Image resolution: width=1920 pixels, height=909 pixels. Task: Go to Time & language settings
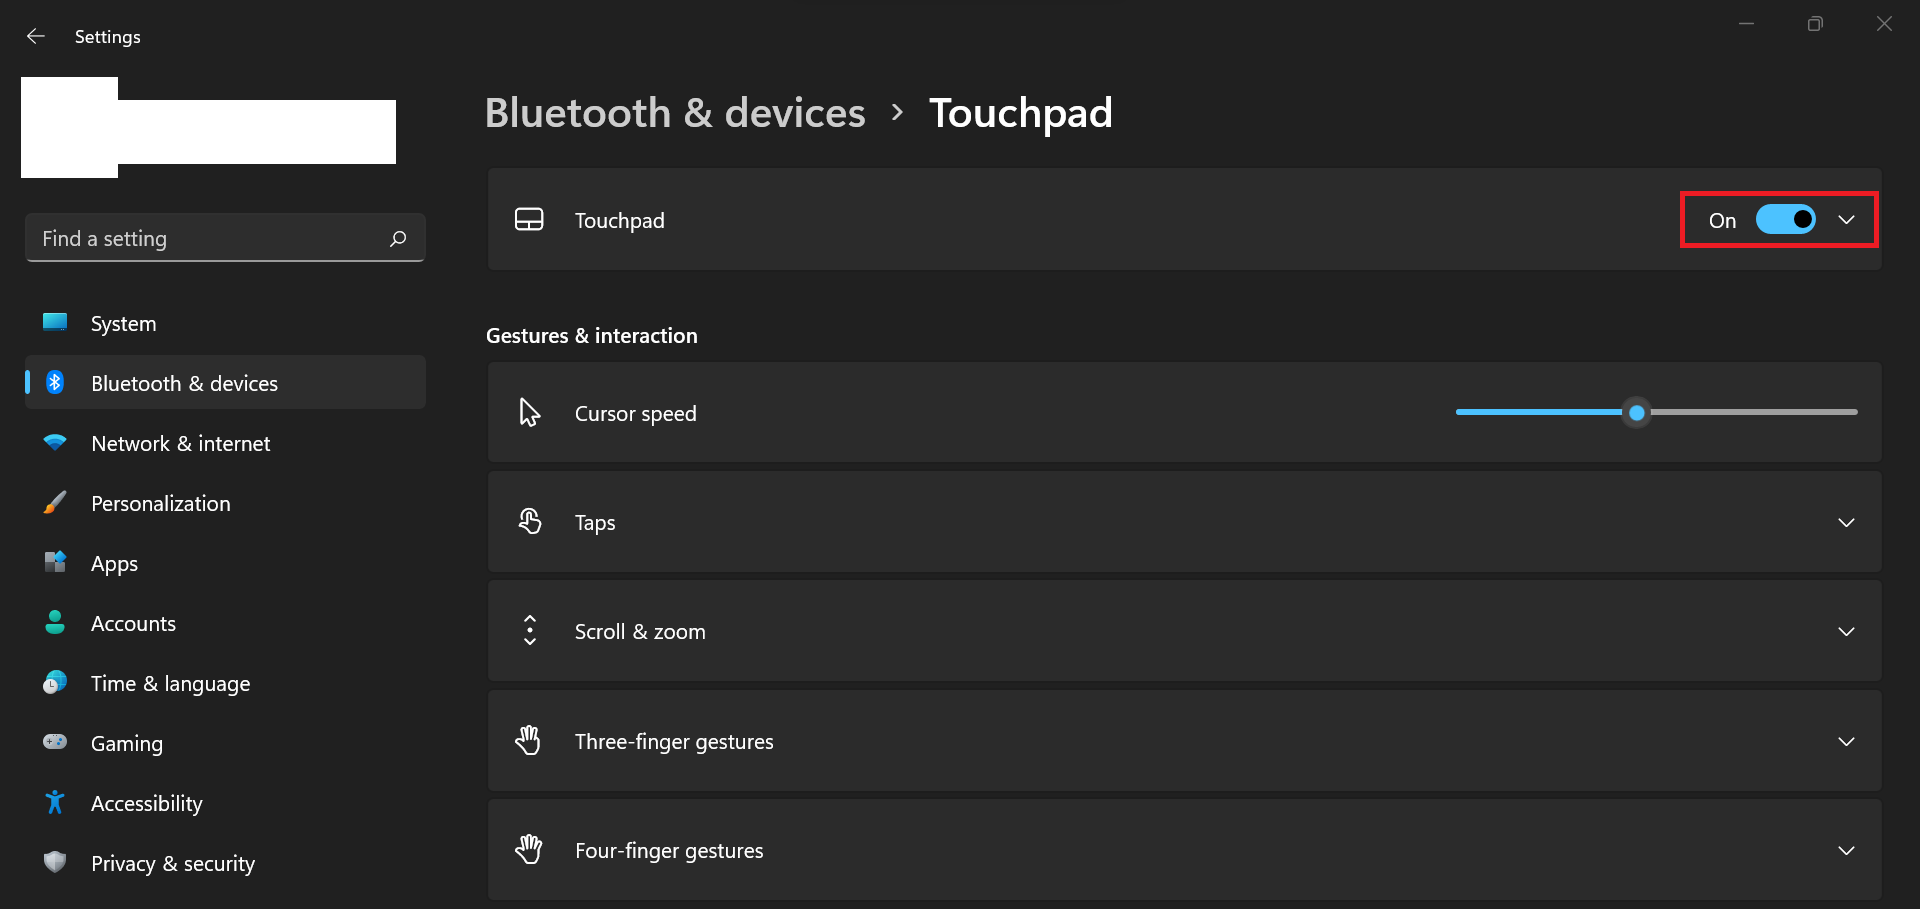click(x=170, y=684)
